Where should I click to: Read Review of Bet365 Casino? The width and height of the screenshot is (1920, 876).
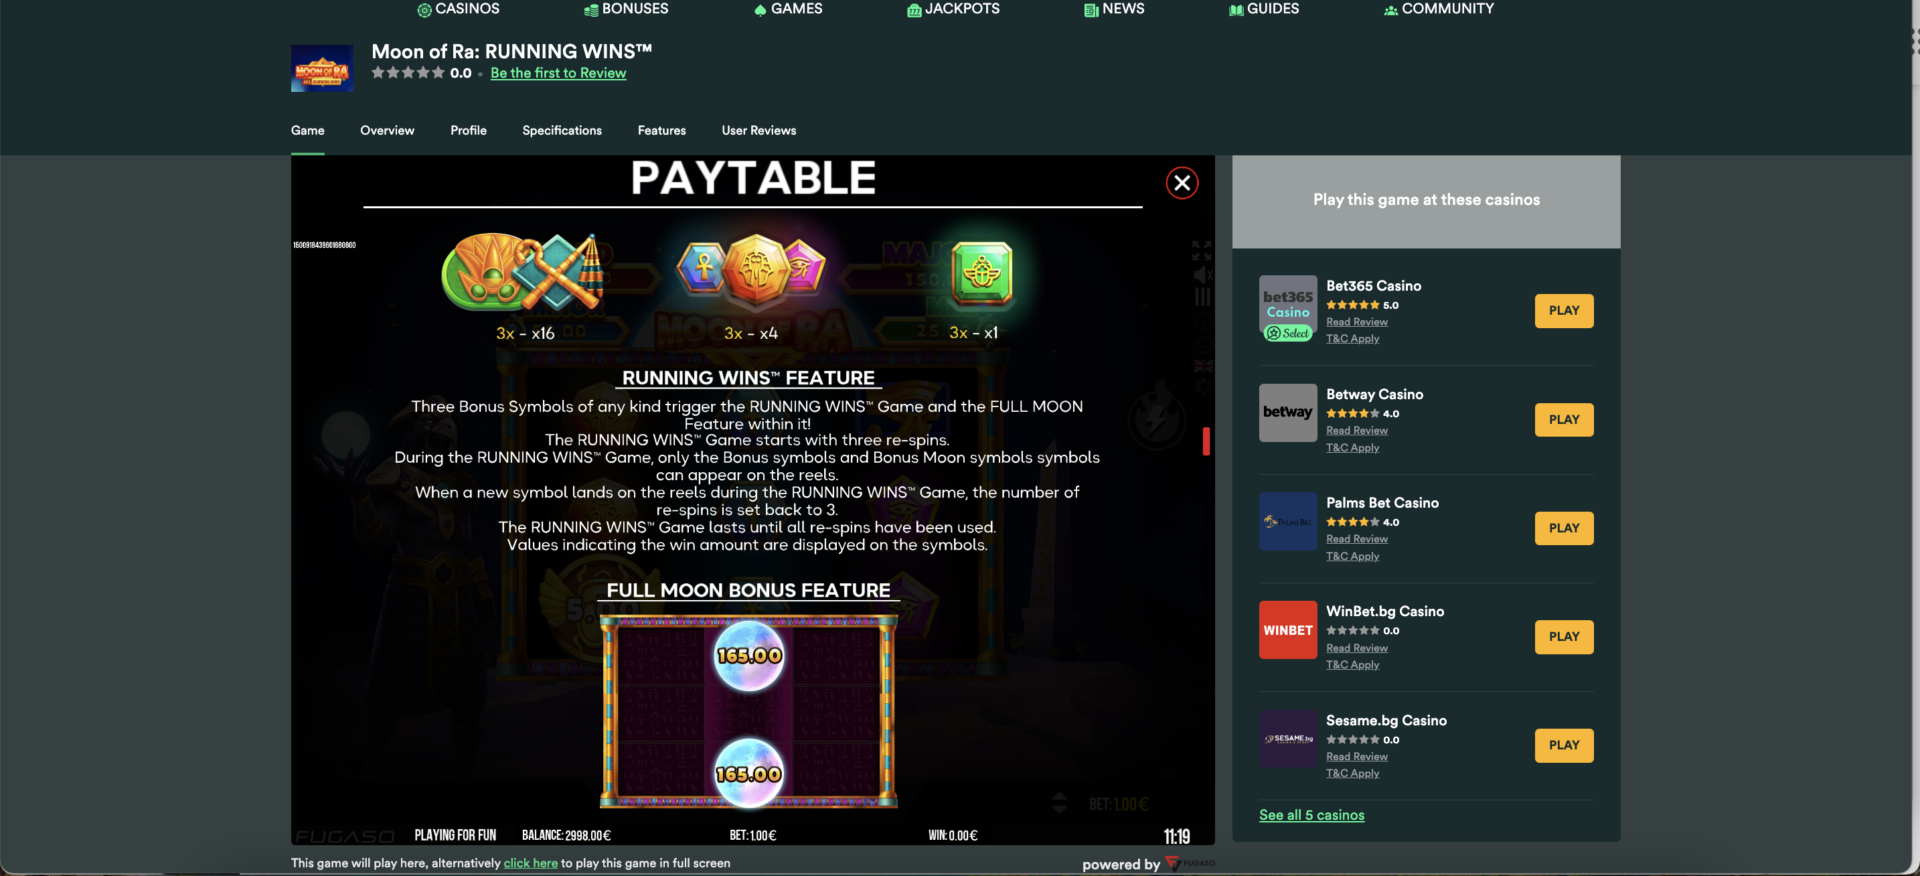(1357, 322)
